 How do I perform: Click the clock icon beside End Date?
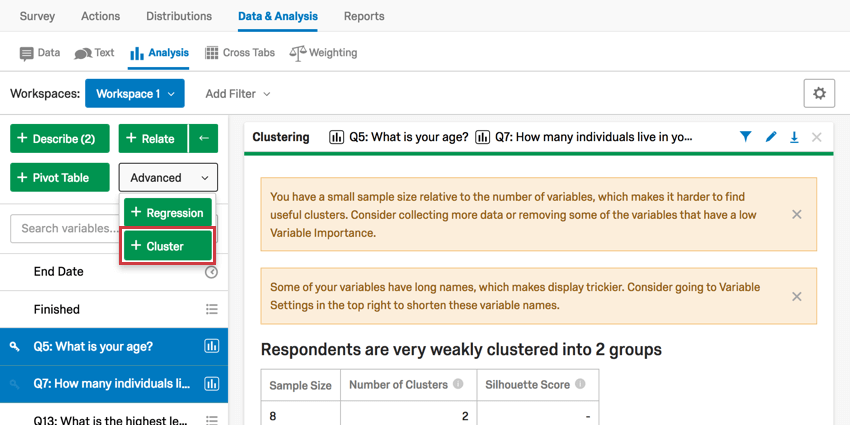(211, 272)
